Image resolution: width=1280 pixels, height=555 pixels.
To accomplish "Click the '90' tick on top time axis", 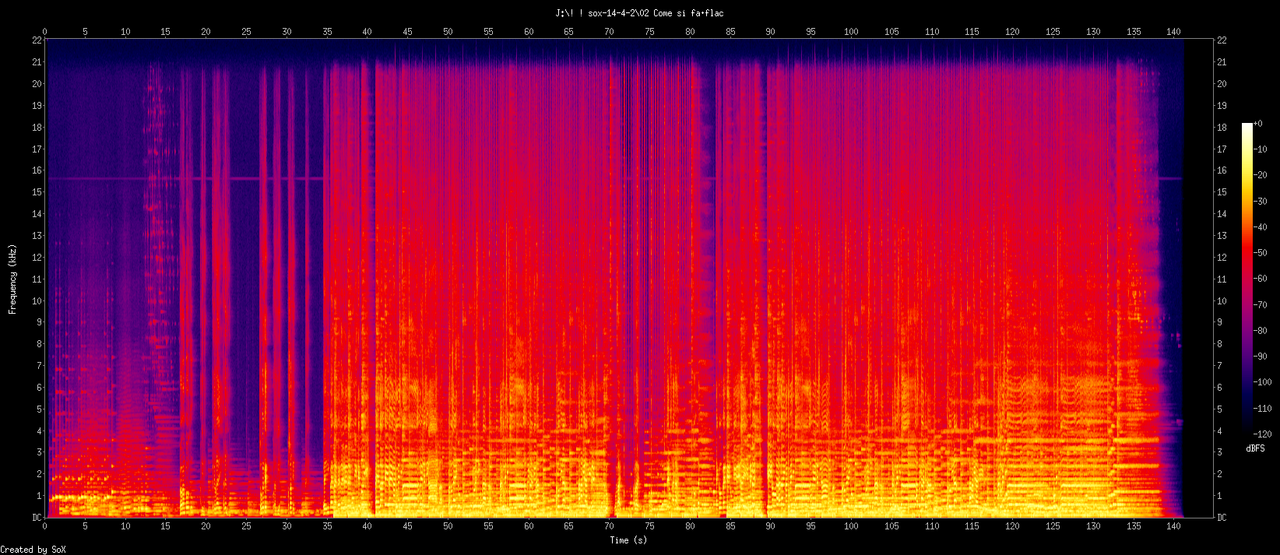I will coord(771,32).
